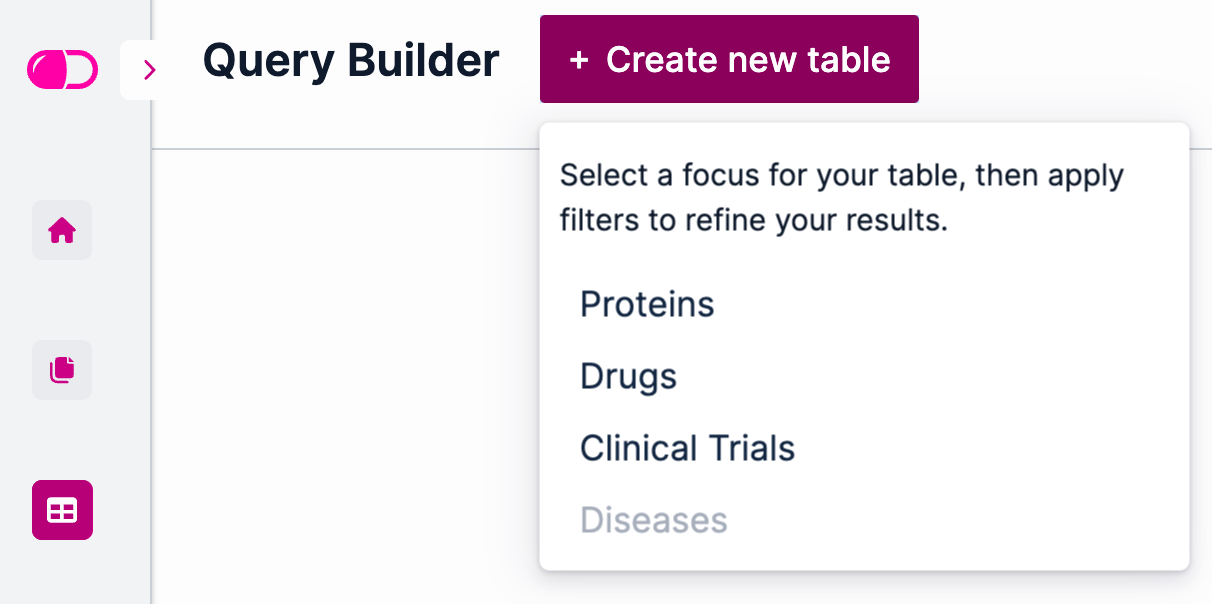Click the focus instructions text area
Image resolution: width=1212 pixels, height=604 pixels.
coord(842,197)
